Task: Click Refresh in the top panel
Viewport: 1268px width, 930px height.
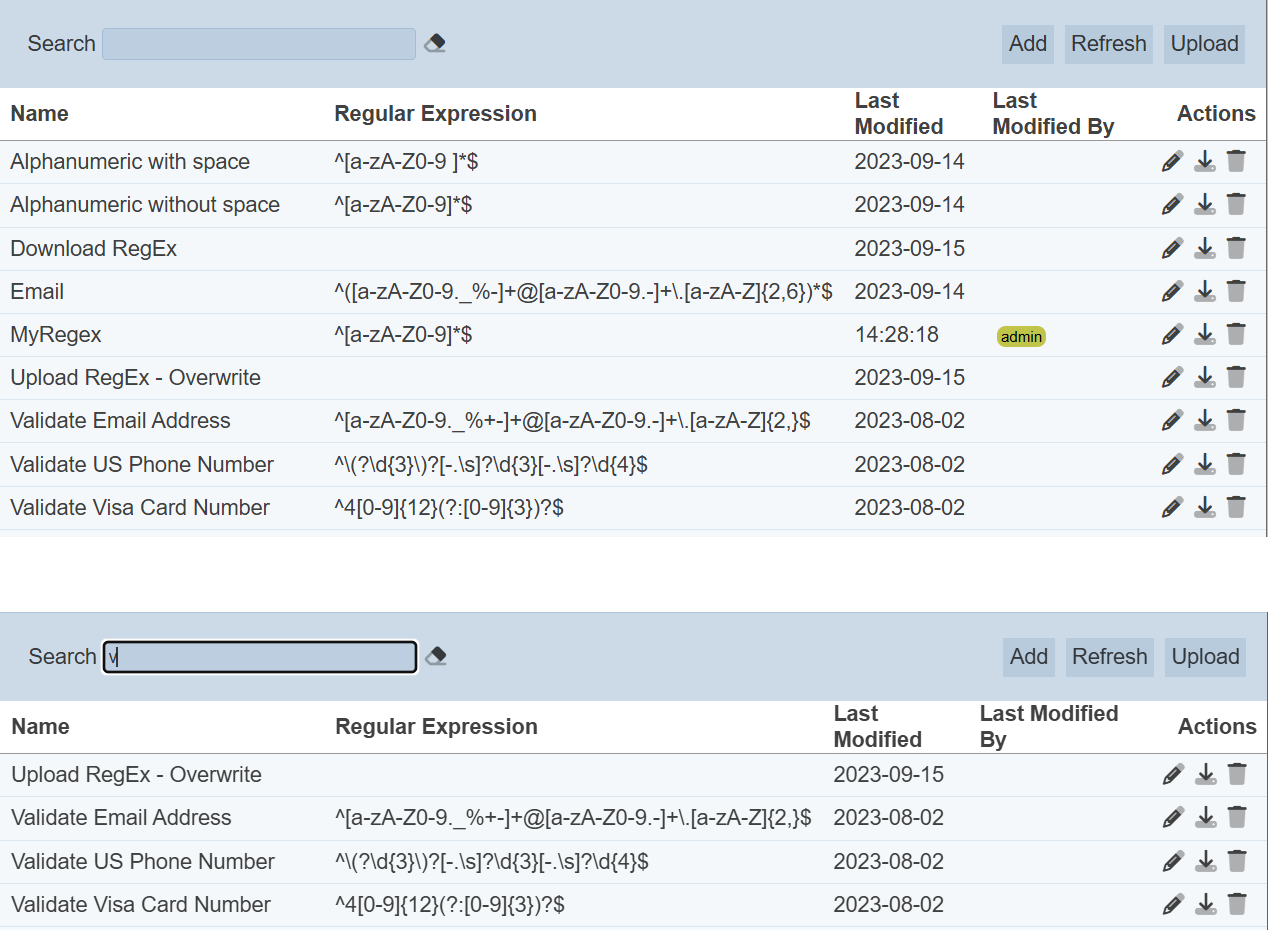Action: tap(1108, 44)
